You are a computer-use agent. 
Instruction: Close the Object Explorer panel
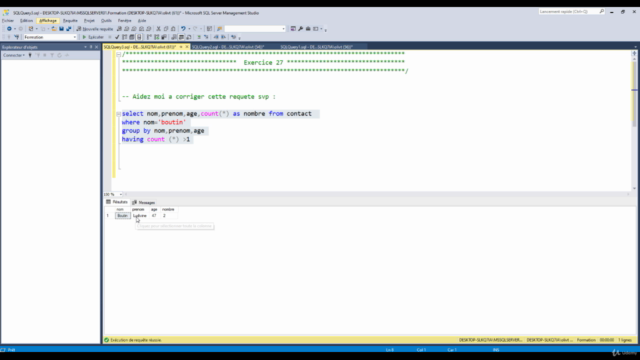(96, 47)
